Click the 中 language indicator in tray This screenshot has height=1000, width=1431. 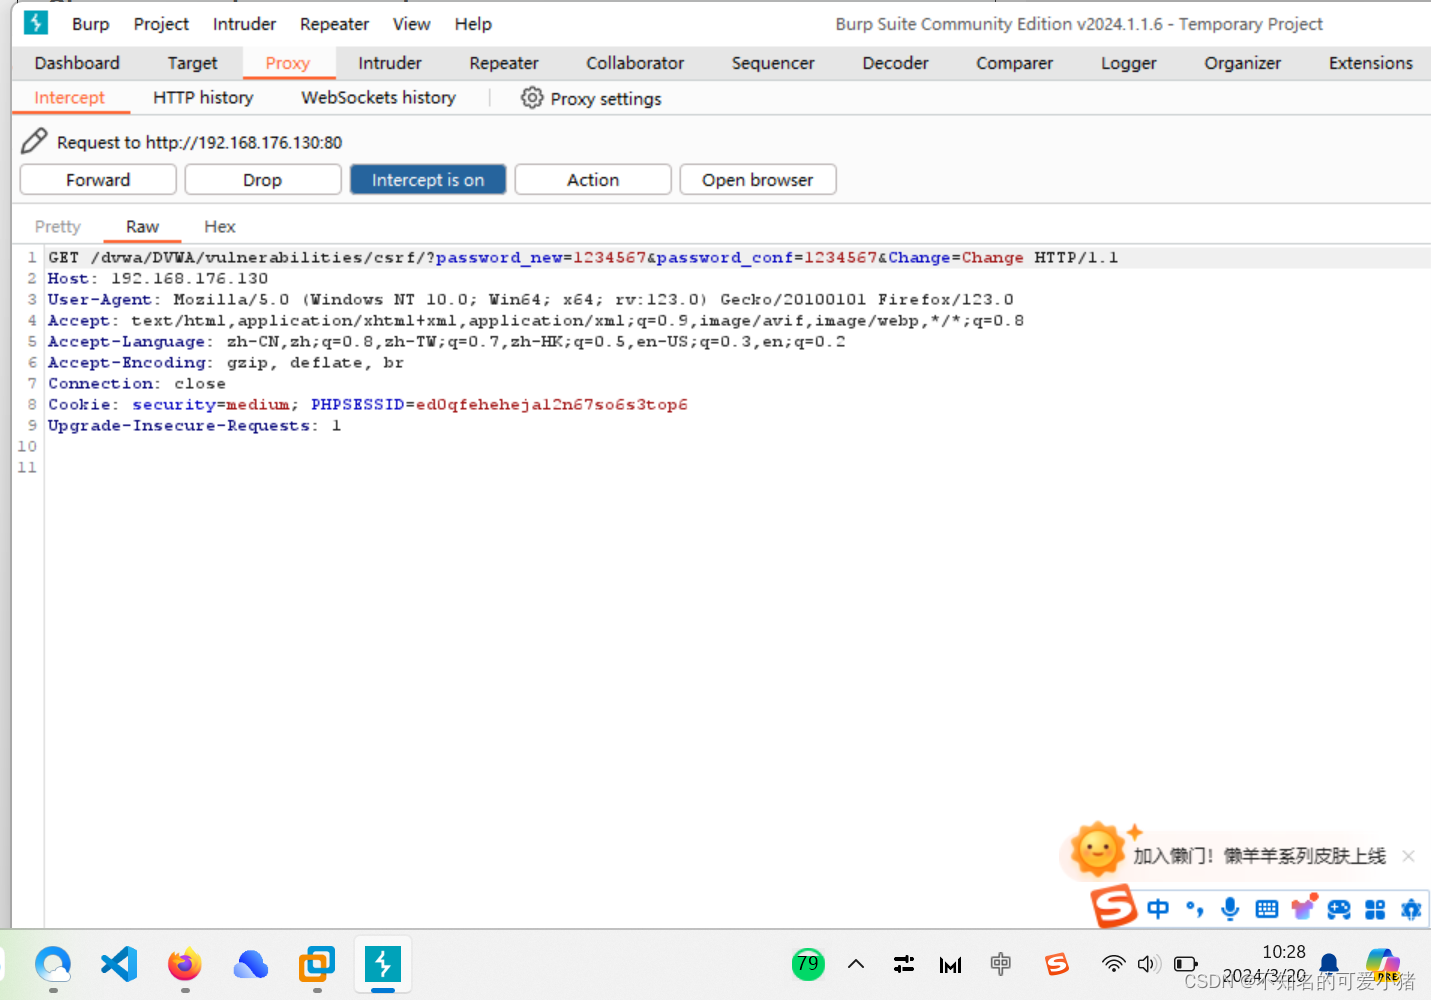(1000, 964)
